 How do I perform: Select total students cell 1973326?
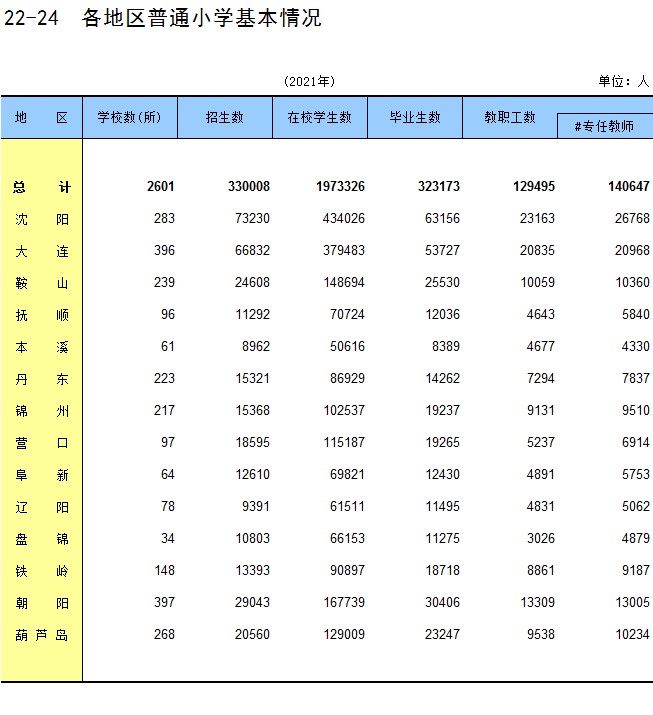(x=341, y=187)
